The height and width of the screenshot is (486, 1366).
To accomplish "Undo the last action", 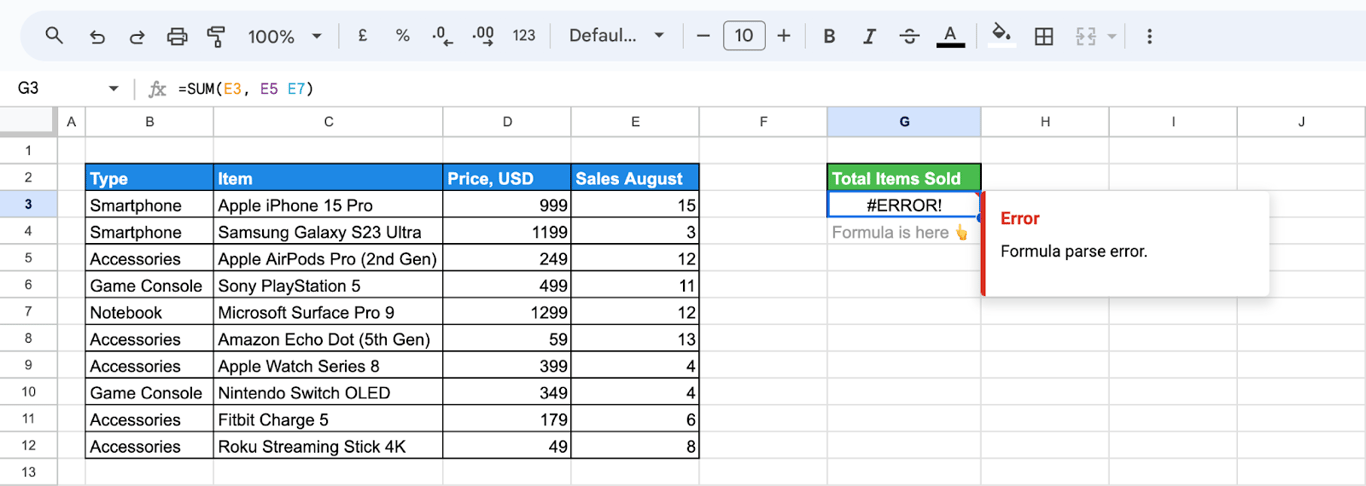I will point(97,36).
